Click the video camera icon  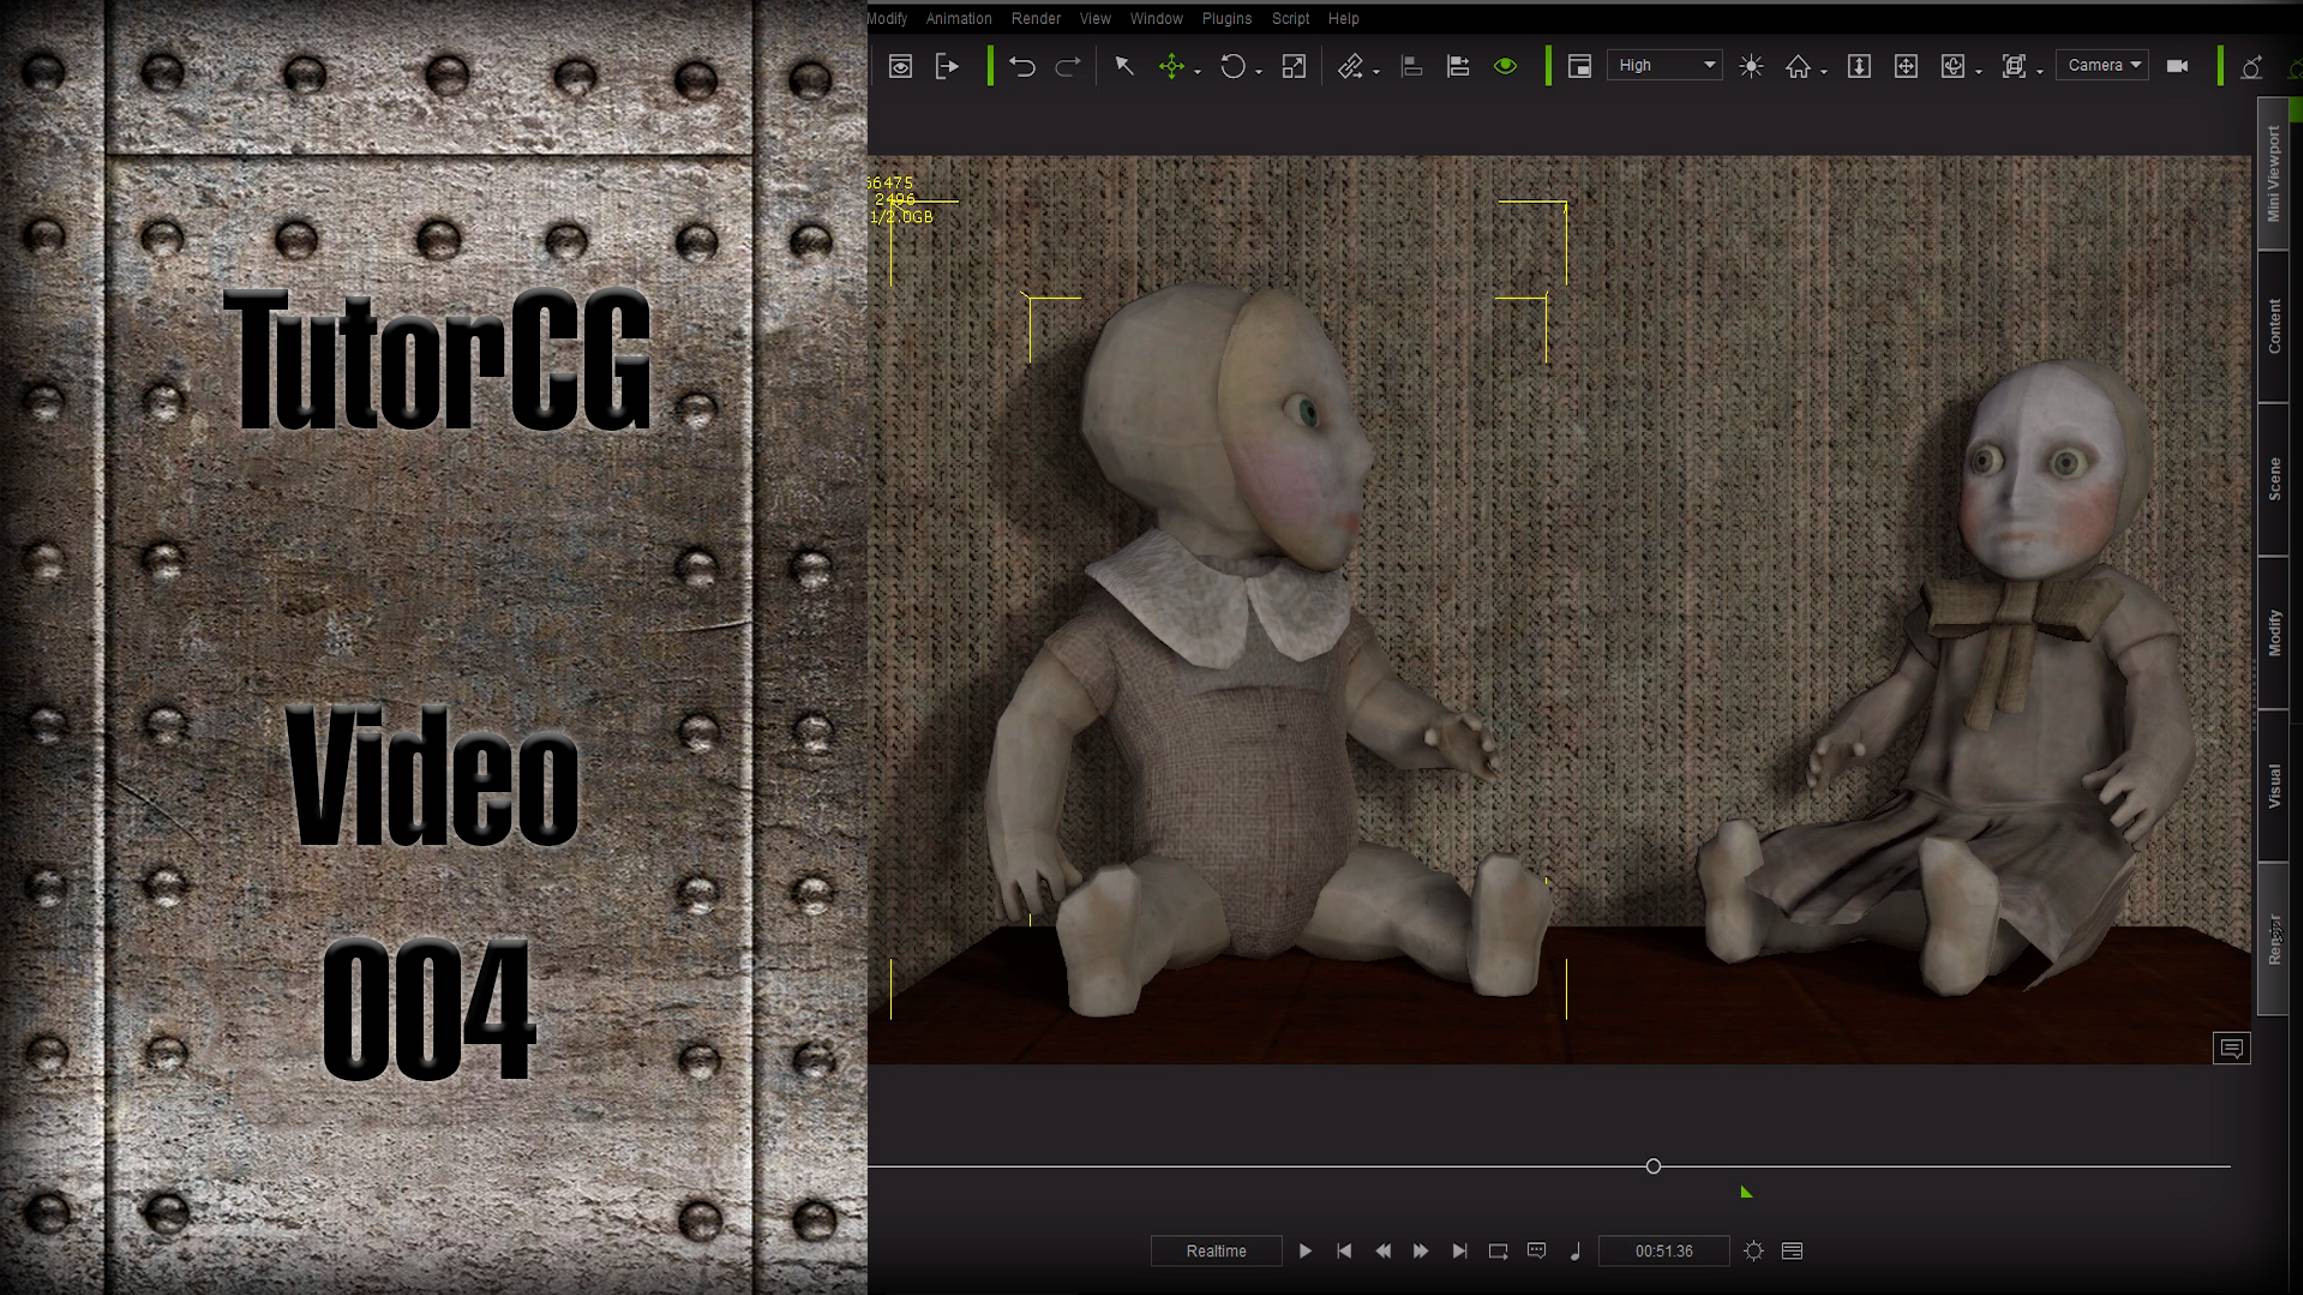click(2177, 66)
